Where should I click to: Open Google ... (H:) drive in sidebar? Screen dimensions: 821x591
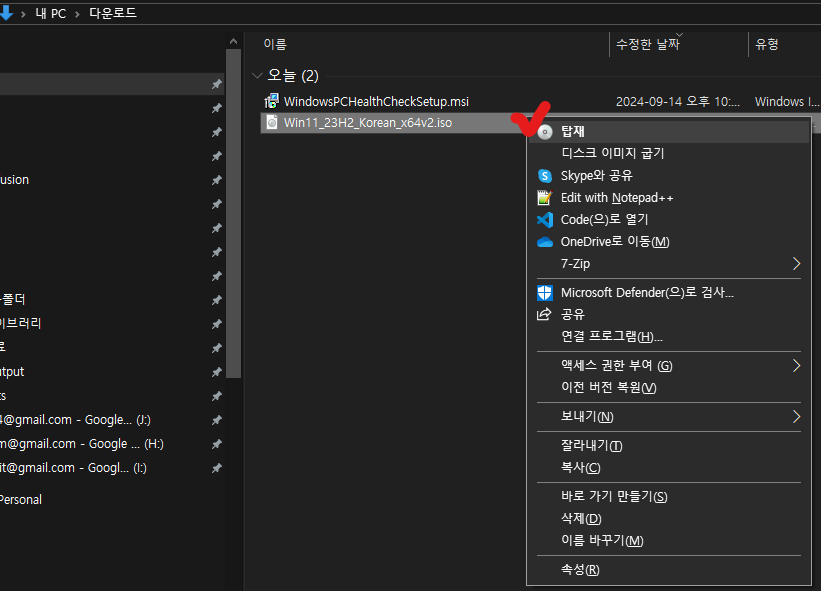(x=82, y=444)
